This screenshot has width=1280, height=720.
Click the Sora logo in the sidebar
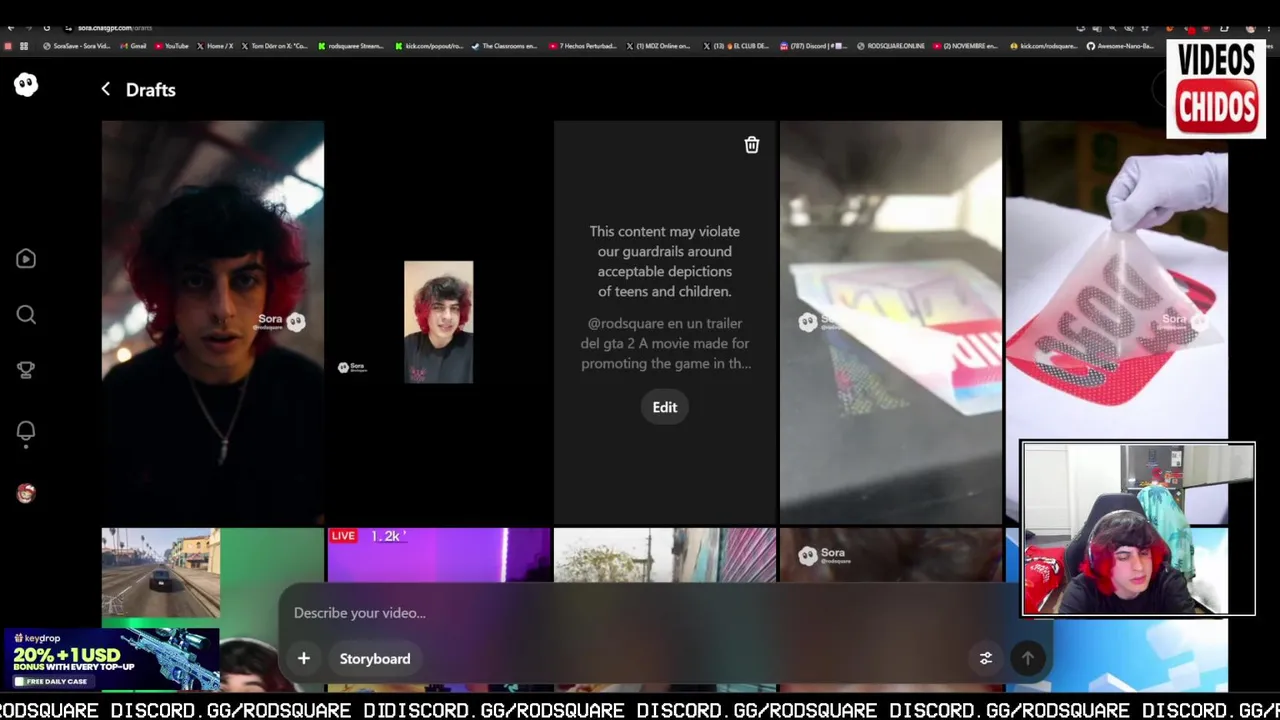tap(26, 85)
